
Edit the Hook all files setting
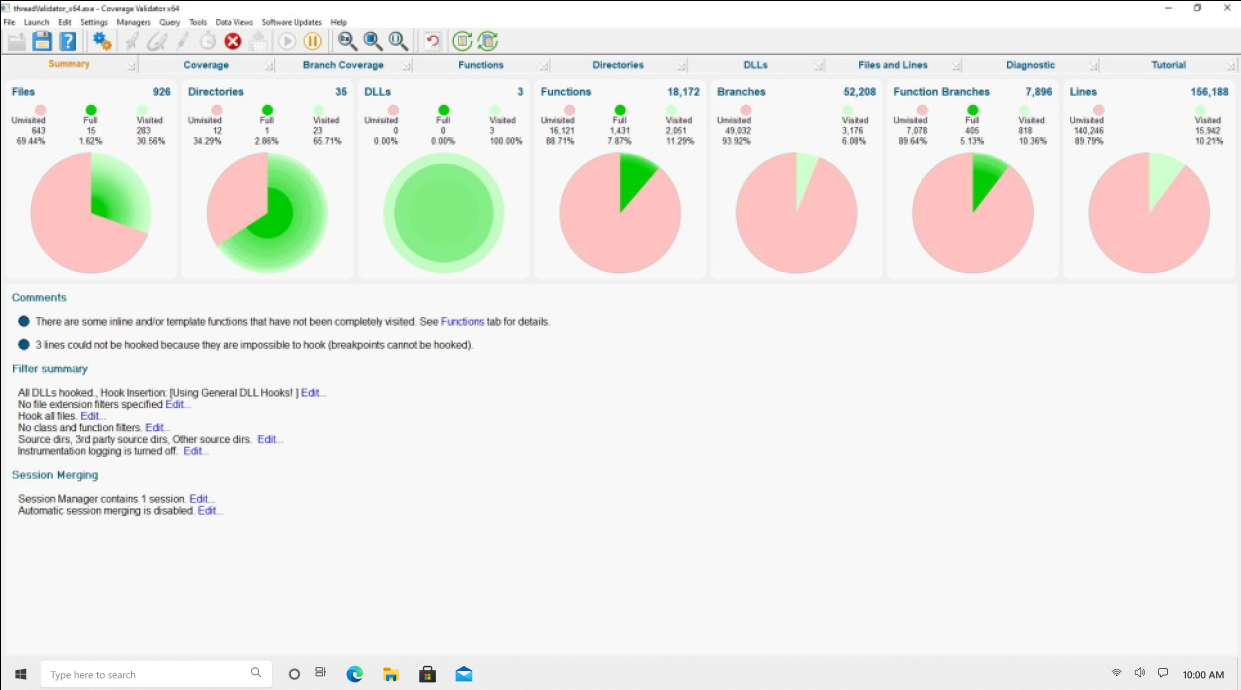pos(92,416)
